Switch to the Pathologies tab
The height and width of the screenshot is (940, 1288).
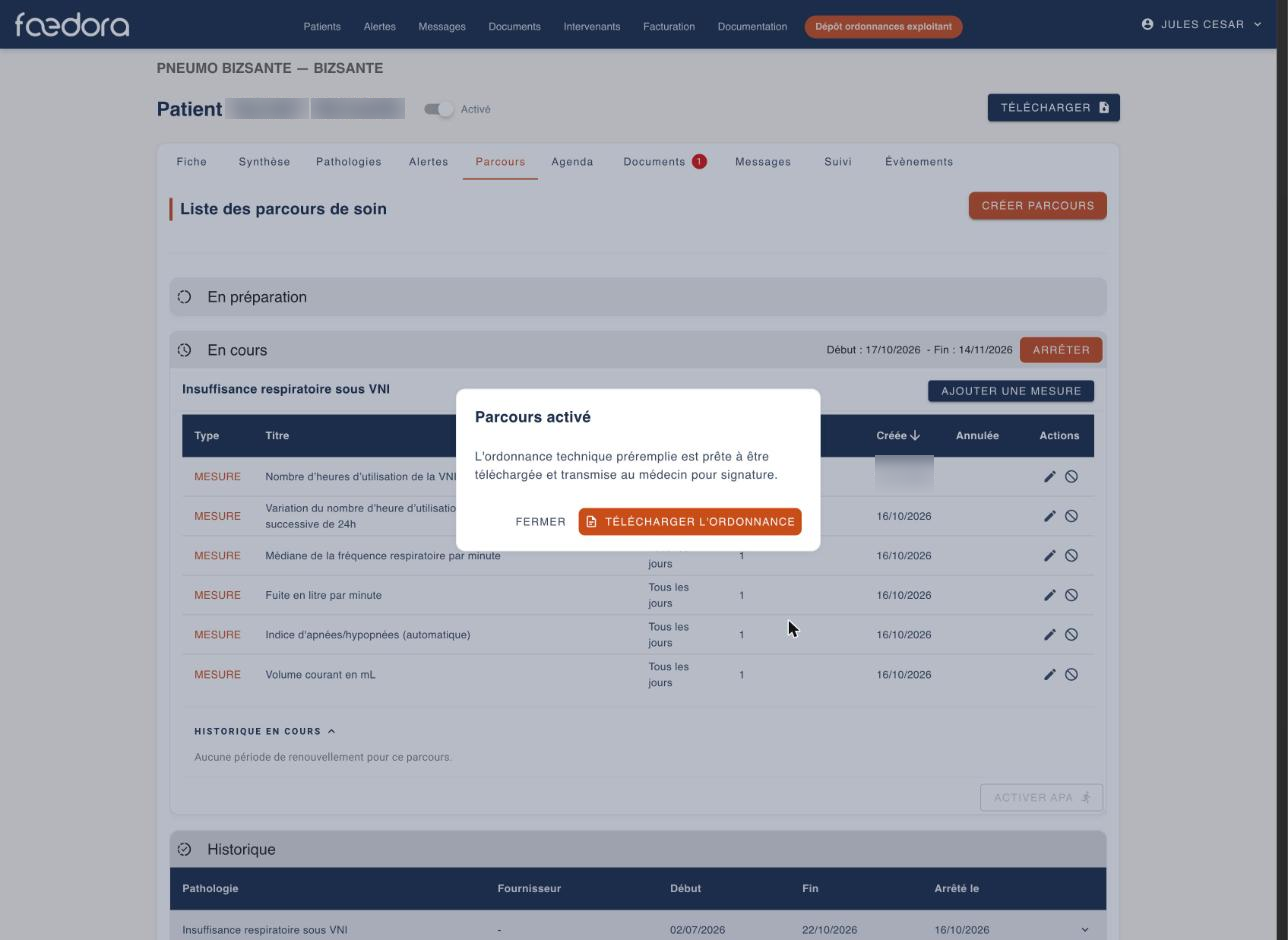pos(348,162)
